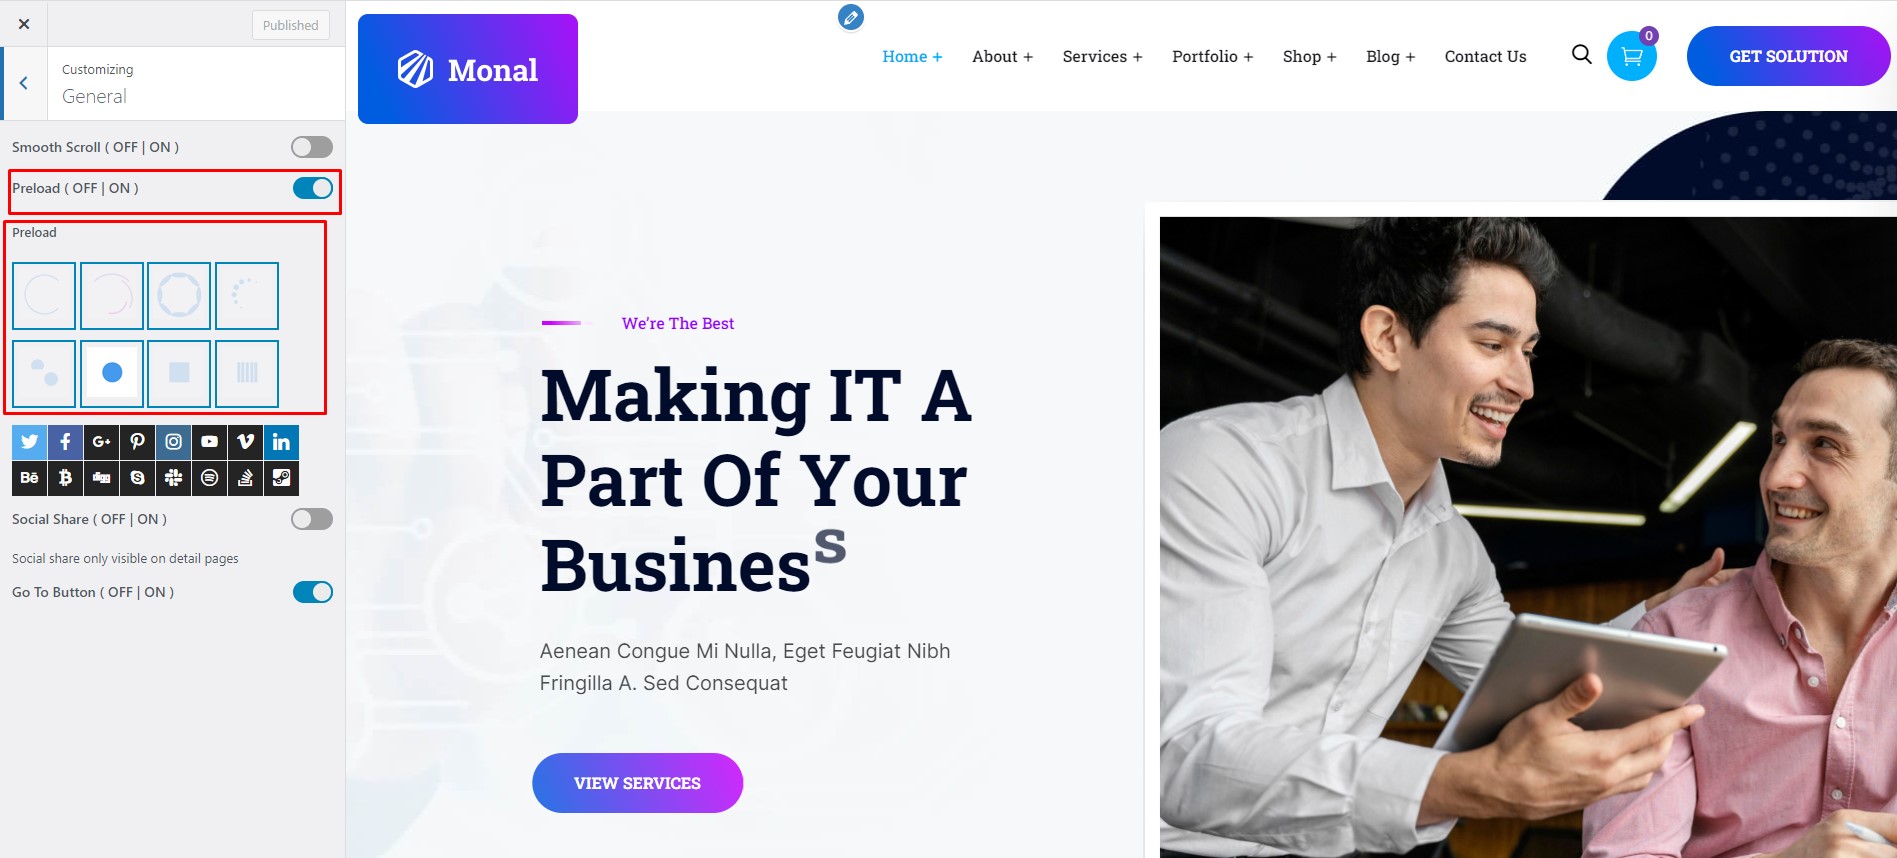Enable the Social Share toggle
1897x858 pixels.
coord(312,519)
